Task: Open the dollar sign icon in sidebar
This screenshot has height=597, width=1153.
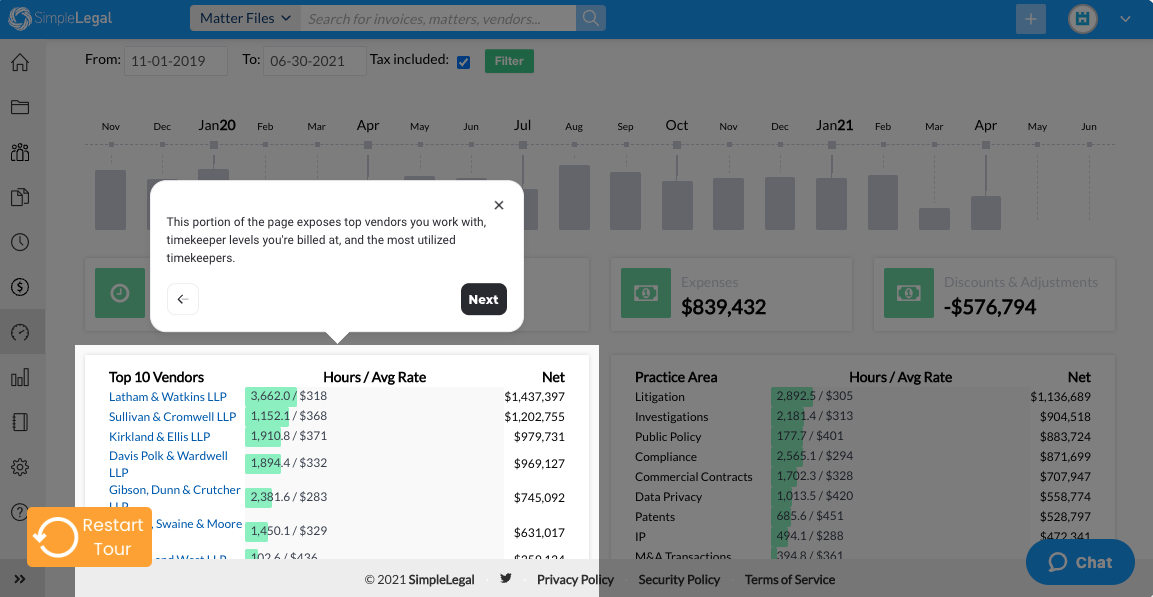Action: tap(20, 287)
